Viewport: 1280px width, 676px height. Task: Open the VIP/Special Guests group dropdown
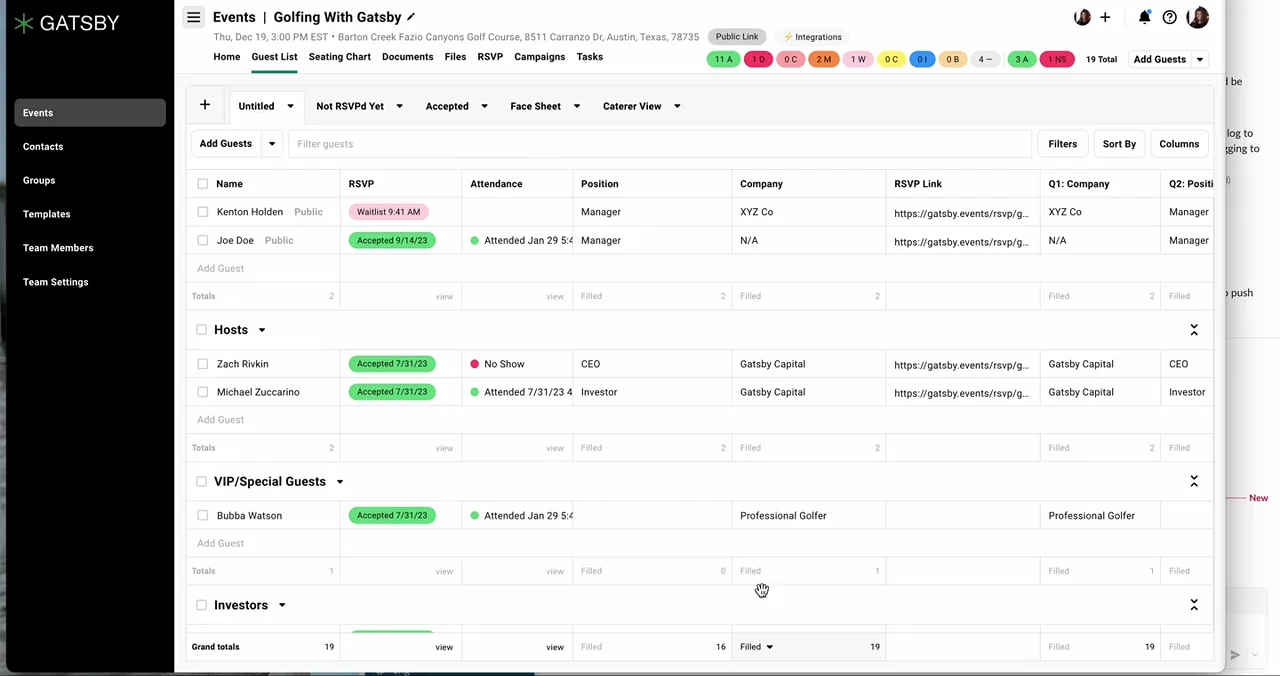(x=340, y=482)
